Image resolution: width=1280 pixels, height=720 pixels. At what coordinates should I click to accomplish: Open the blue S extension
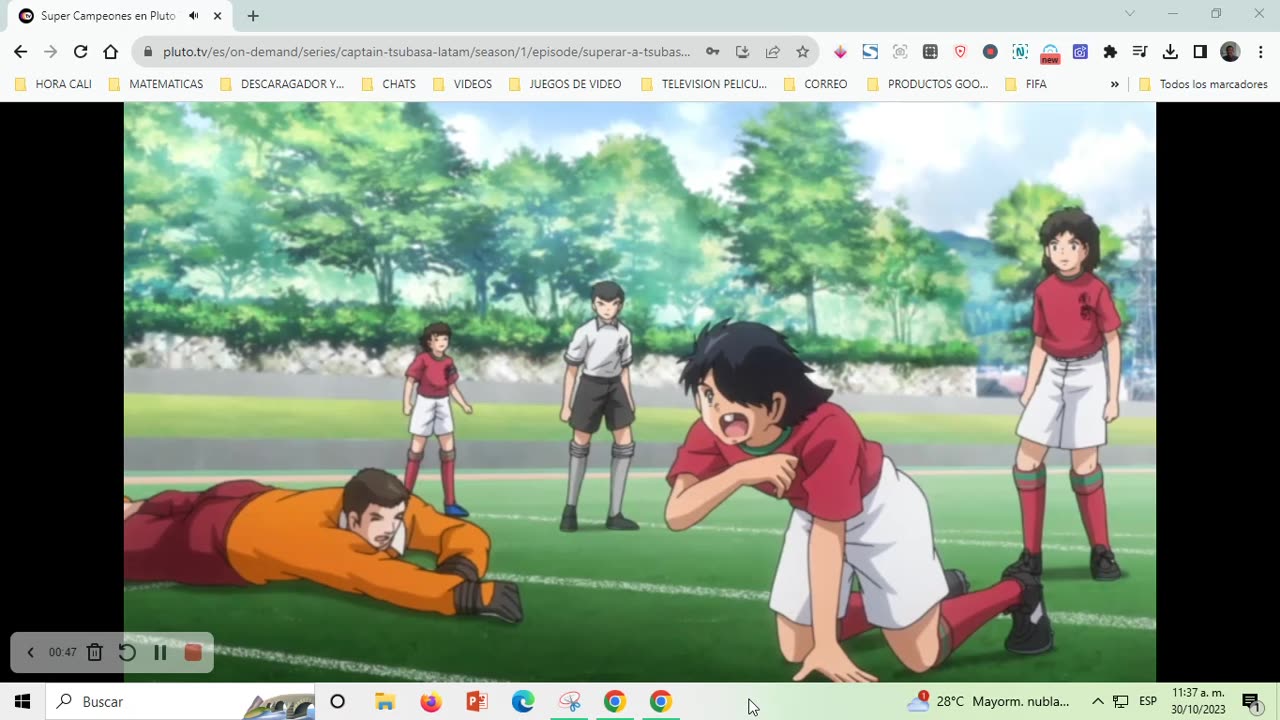tap(870, 52)
